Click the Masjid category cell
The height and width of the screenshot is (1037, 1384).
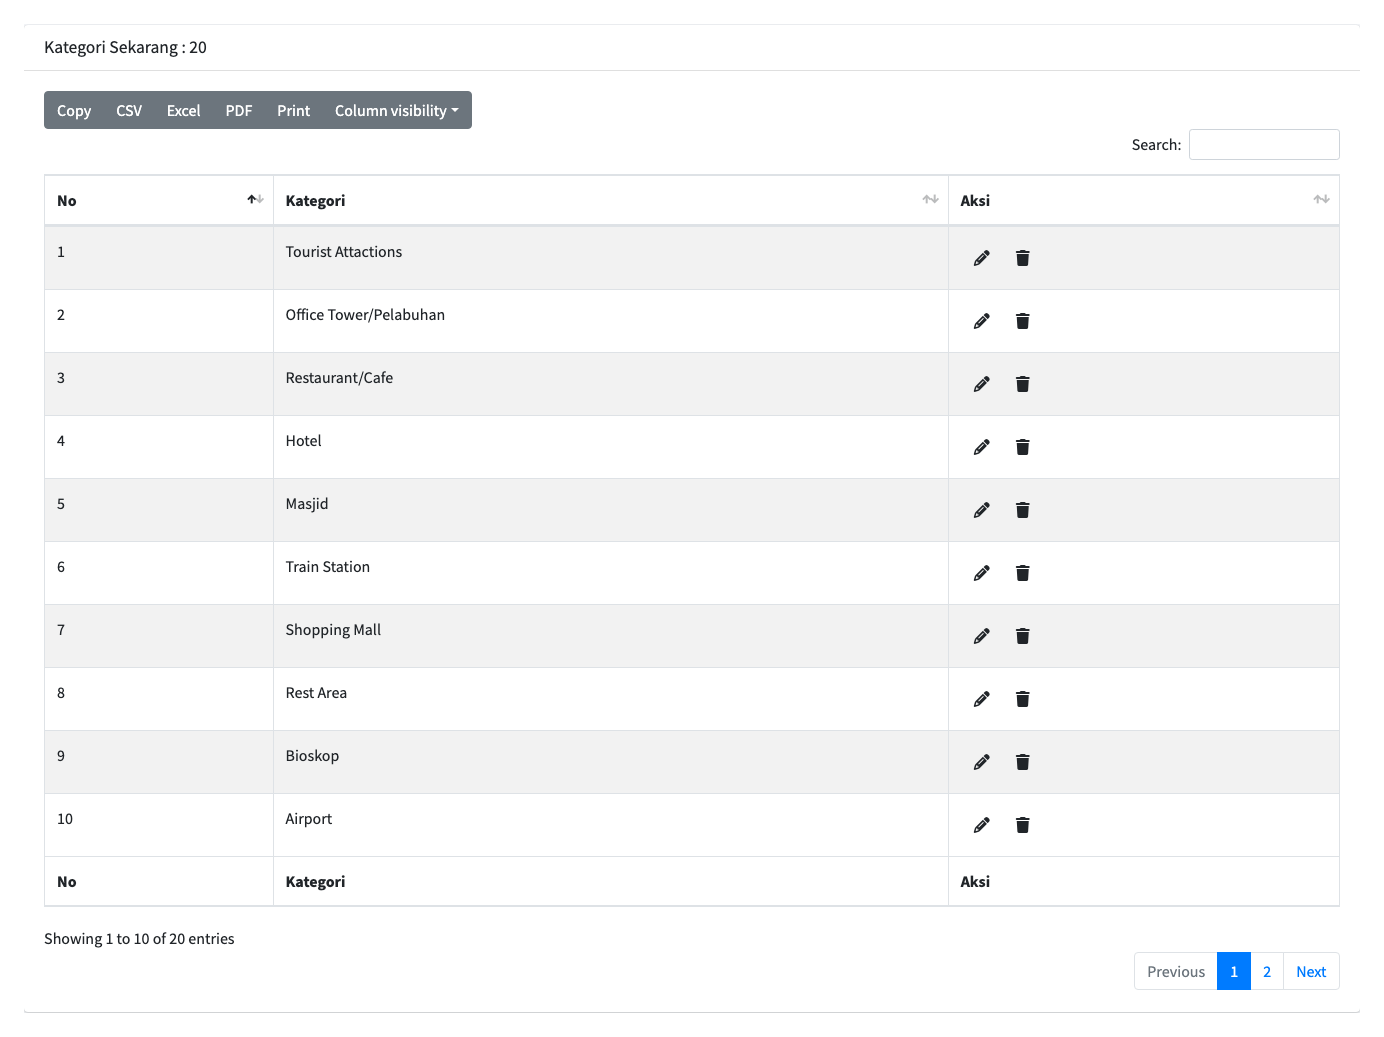tap(611, 510)
